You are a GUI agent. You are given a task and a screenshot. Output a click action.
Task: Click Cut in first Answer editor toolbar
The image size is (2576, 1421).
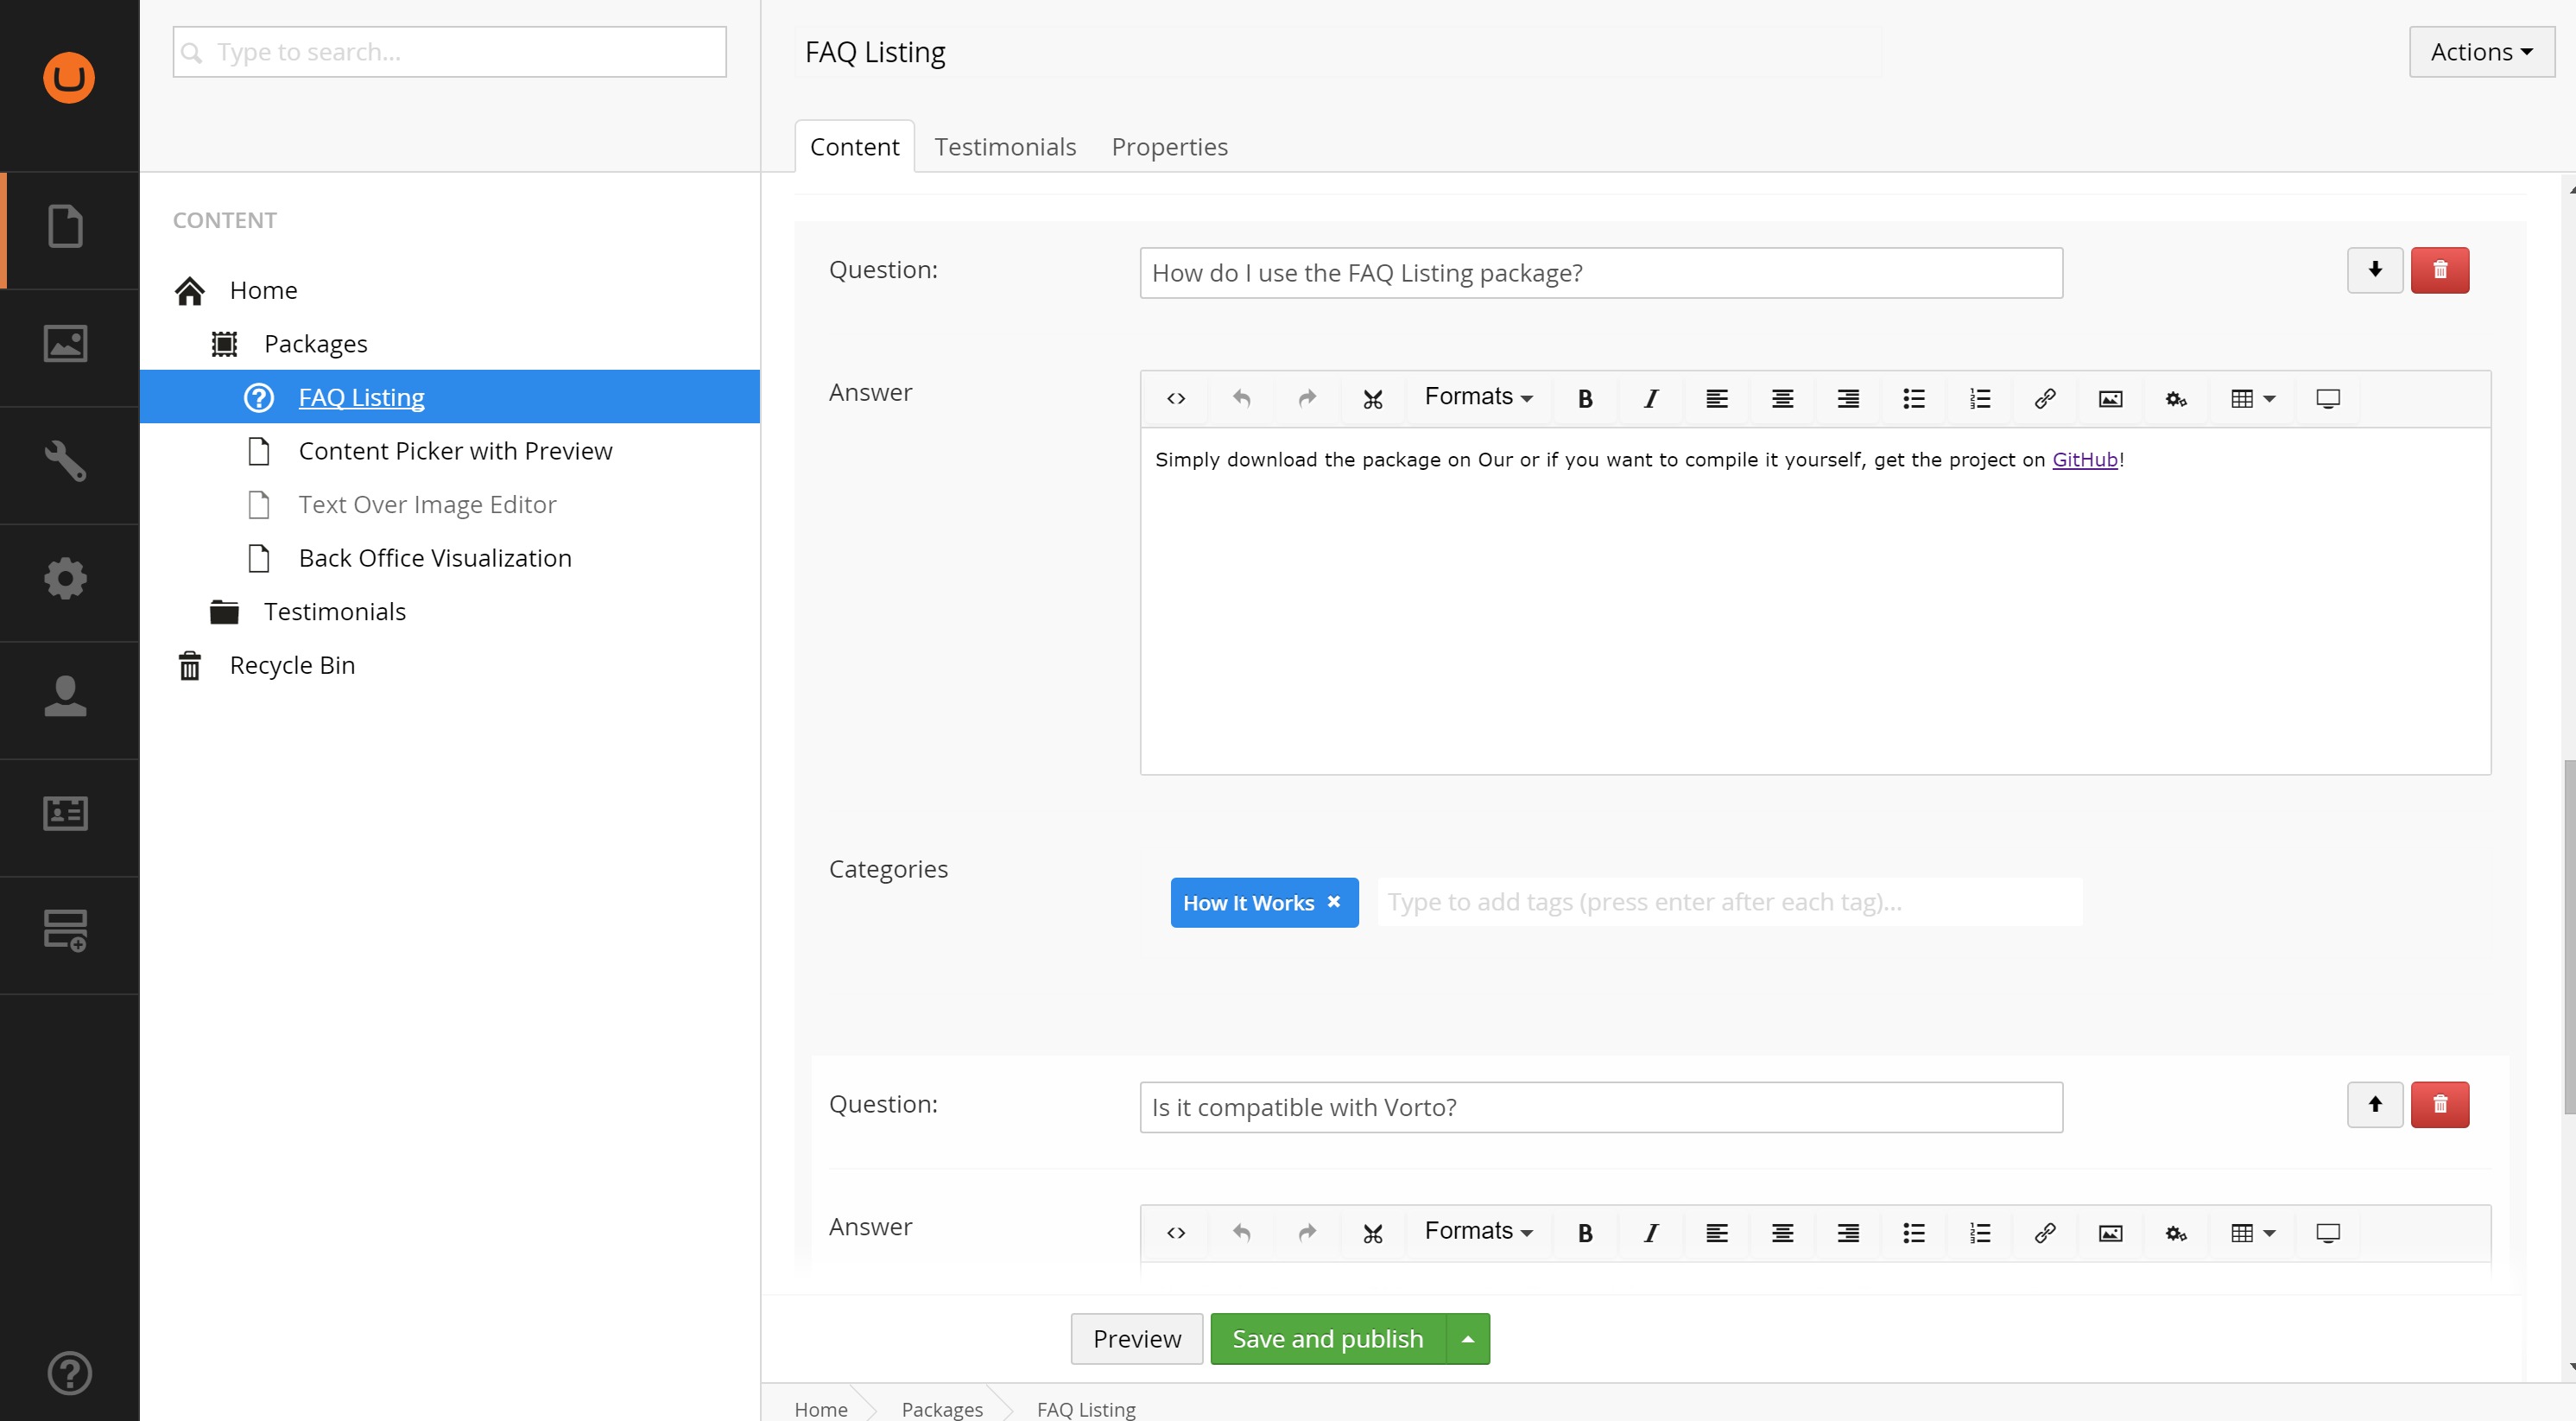(x=1373, y=399)
